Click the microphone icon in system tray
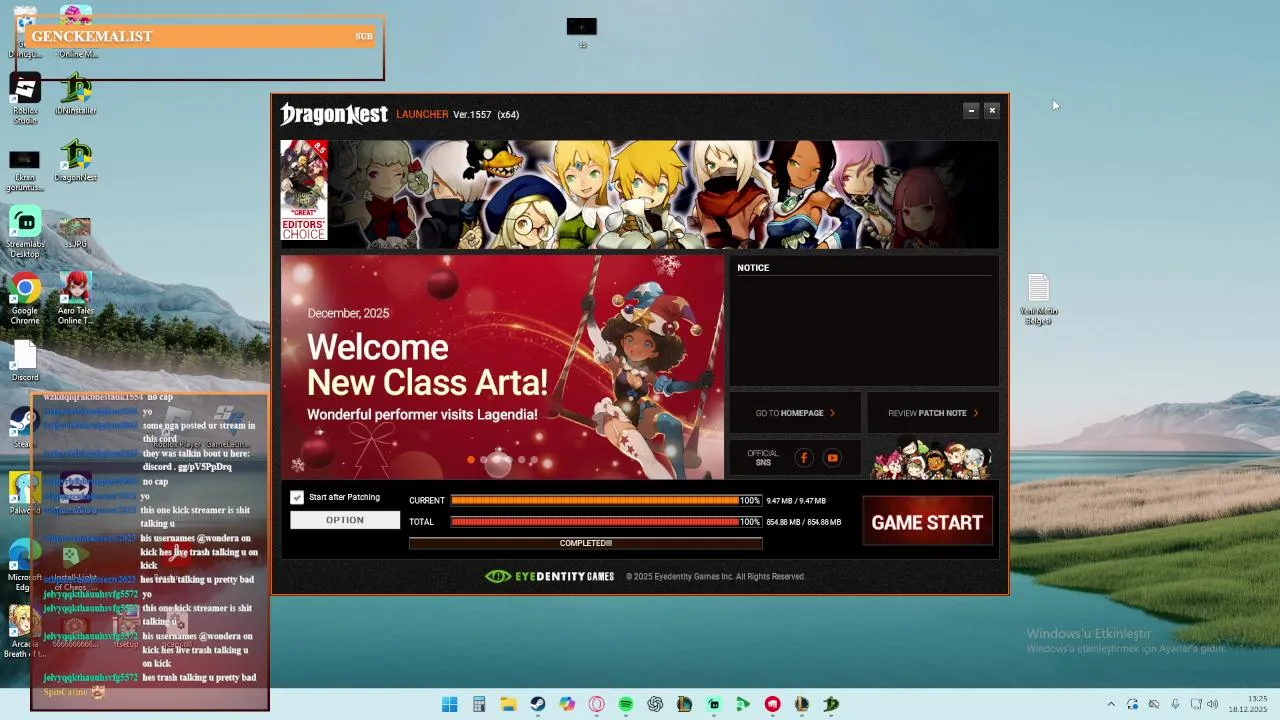This screenshot has height=720, width=1280. click(1175, 704)
